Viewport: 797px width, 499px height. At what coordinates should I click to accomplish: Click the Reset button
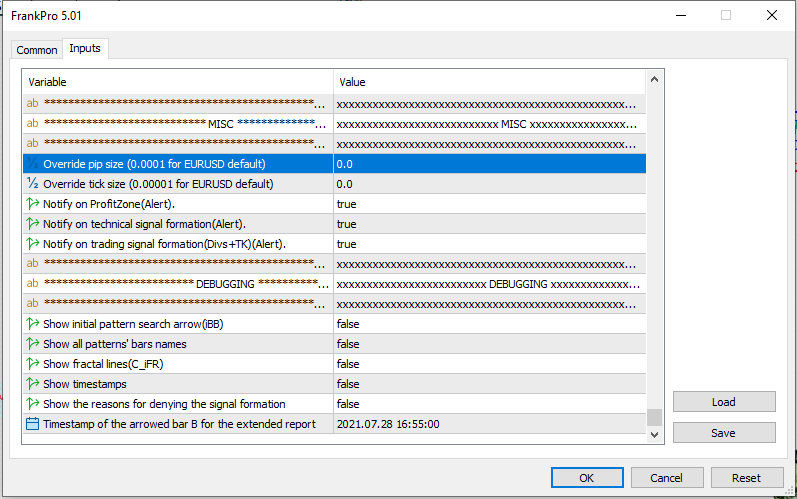pyautogui.click(x=745, y=478)
